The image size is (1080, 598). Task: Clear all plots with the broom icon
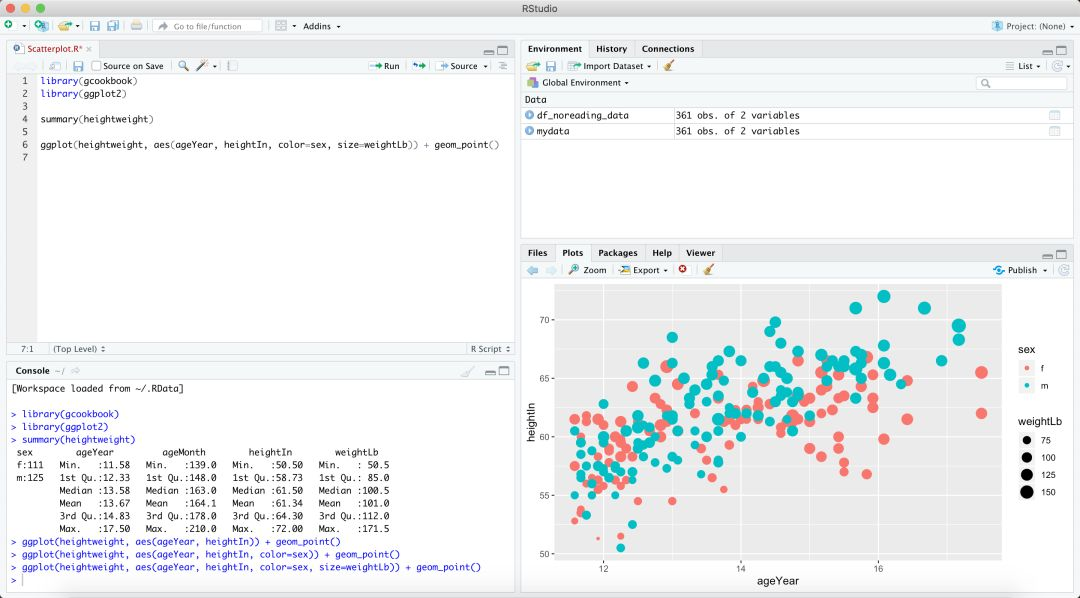[708, 270]
